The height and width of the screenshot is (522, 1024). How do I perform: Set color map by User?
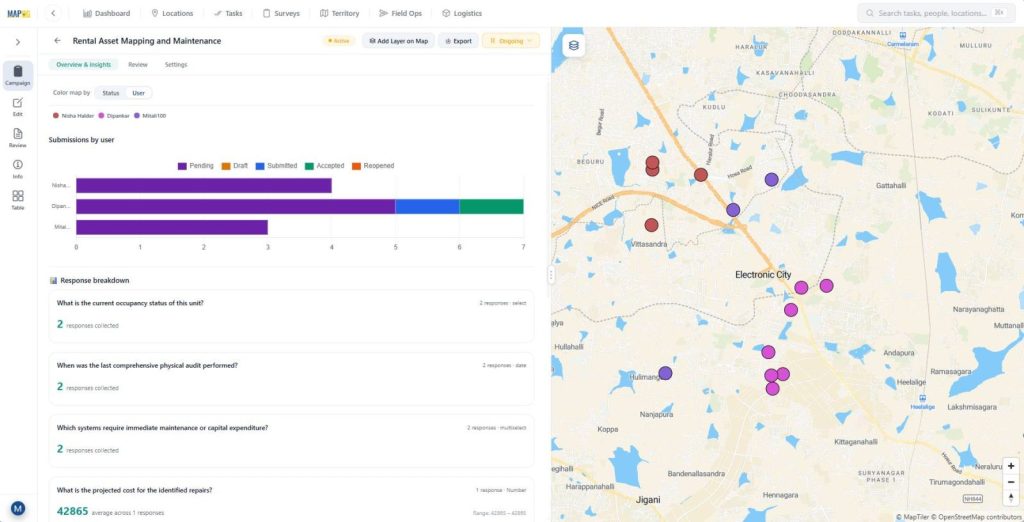[x=138, y=93]
